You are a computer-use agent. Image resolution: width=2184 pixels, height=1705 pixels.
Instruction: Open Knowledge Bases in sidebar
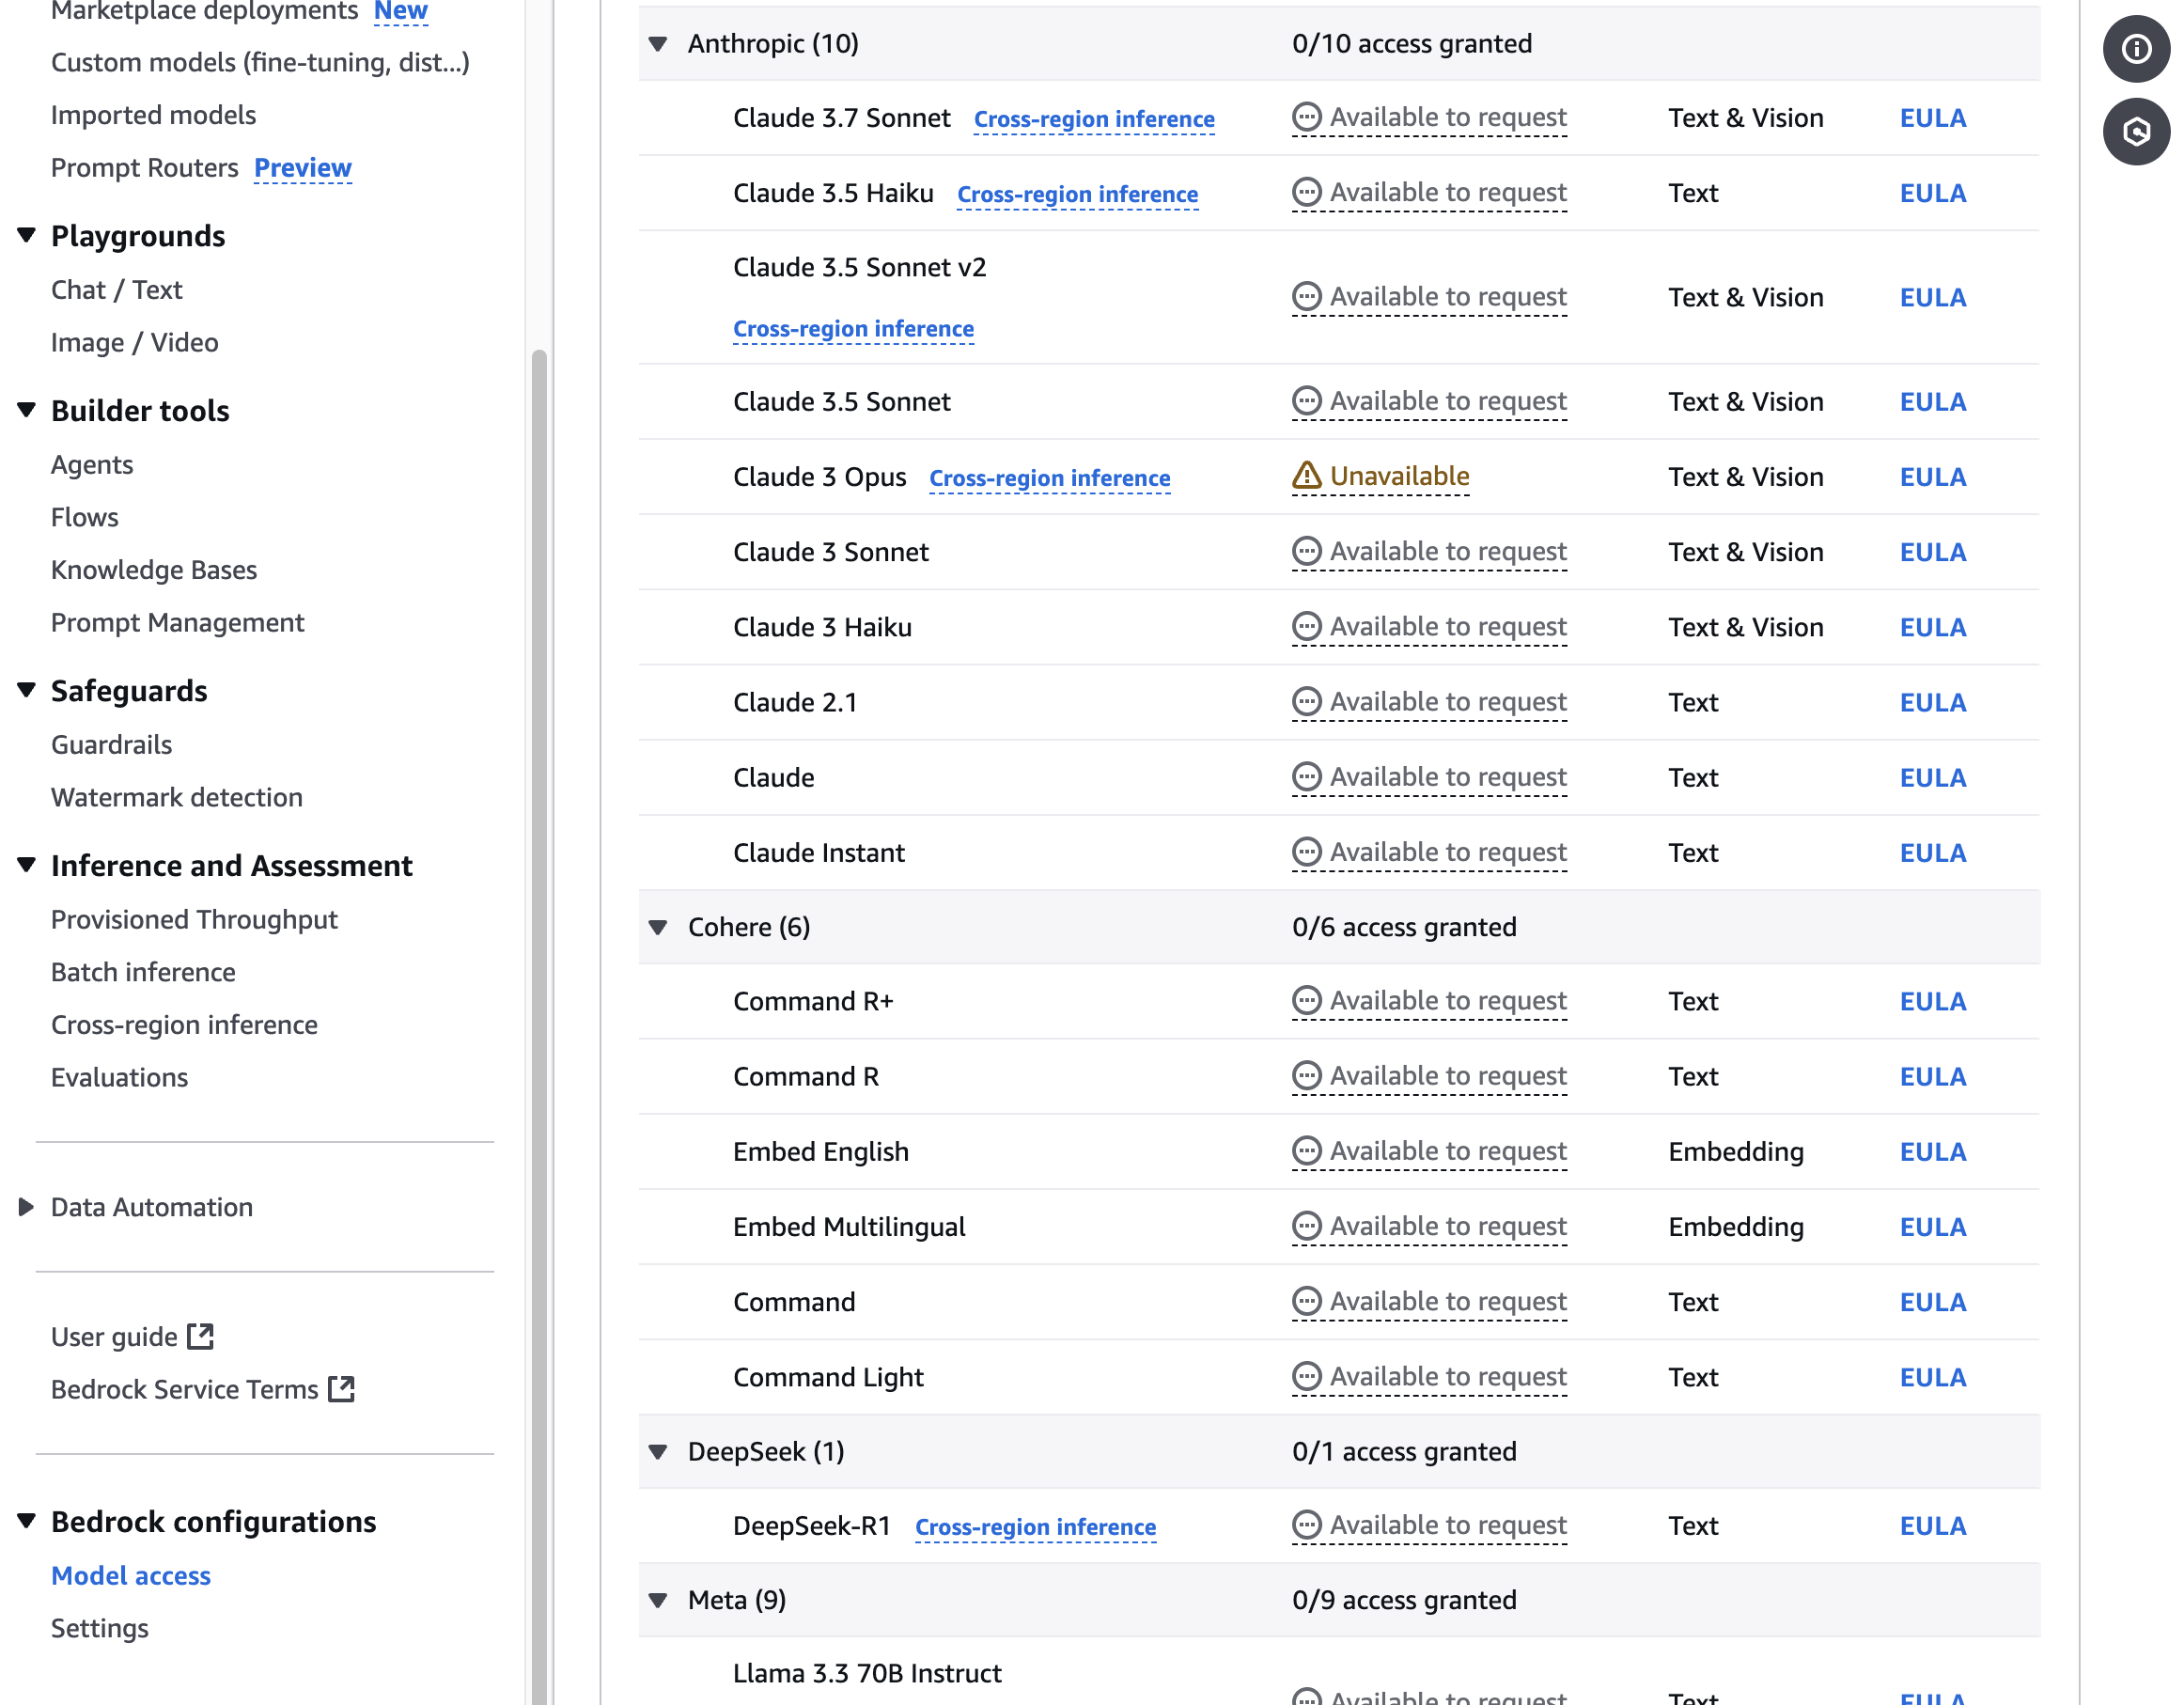pos(154,570)
